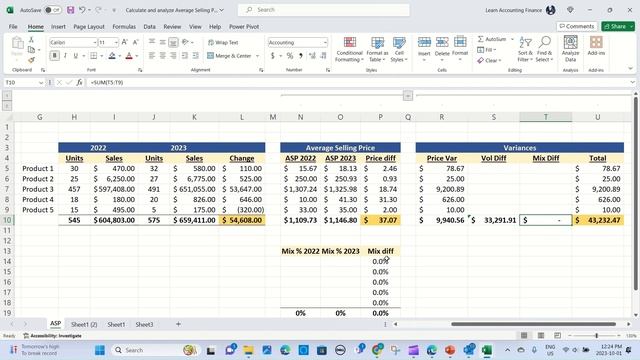
Task: Click the Decrease Font Size icon
Action: point(136,42)
